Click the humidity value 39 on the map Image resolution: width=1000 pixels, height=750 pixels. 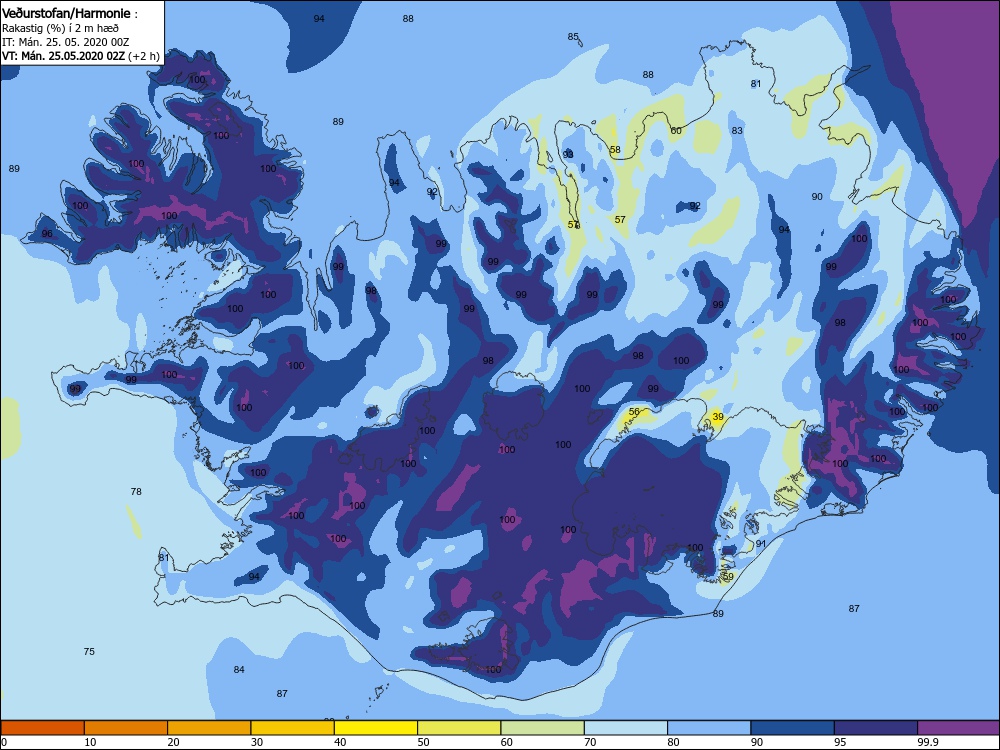click(x=718, y=416)
